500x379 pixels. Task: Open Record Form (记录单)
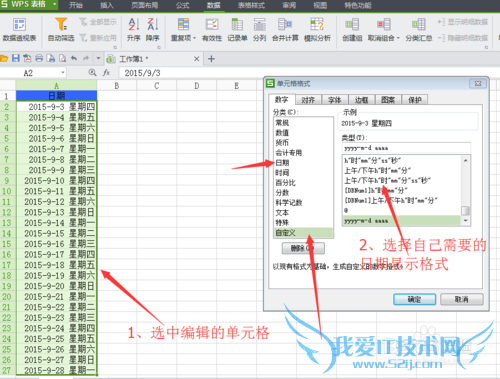click(x=237, y=30)
